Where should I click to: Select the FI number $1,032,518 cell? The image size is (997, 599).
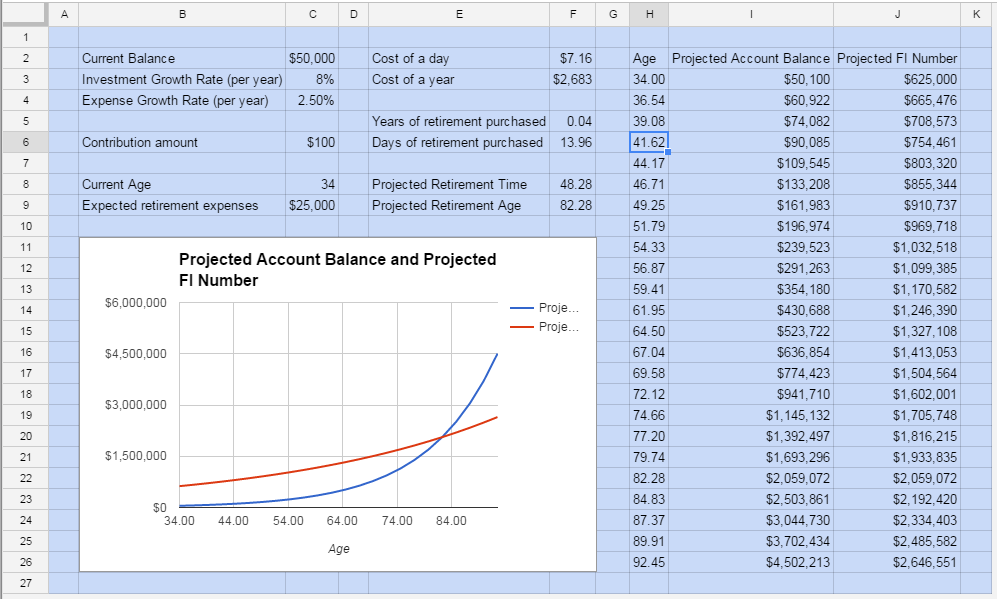[897, 247]
